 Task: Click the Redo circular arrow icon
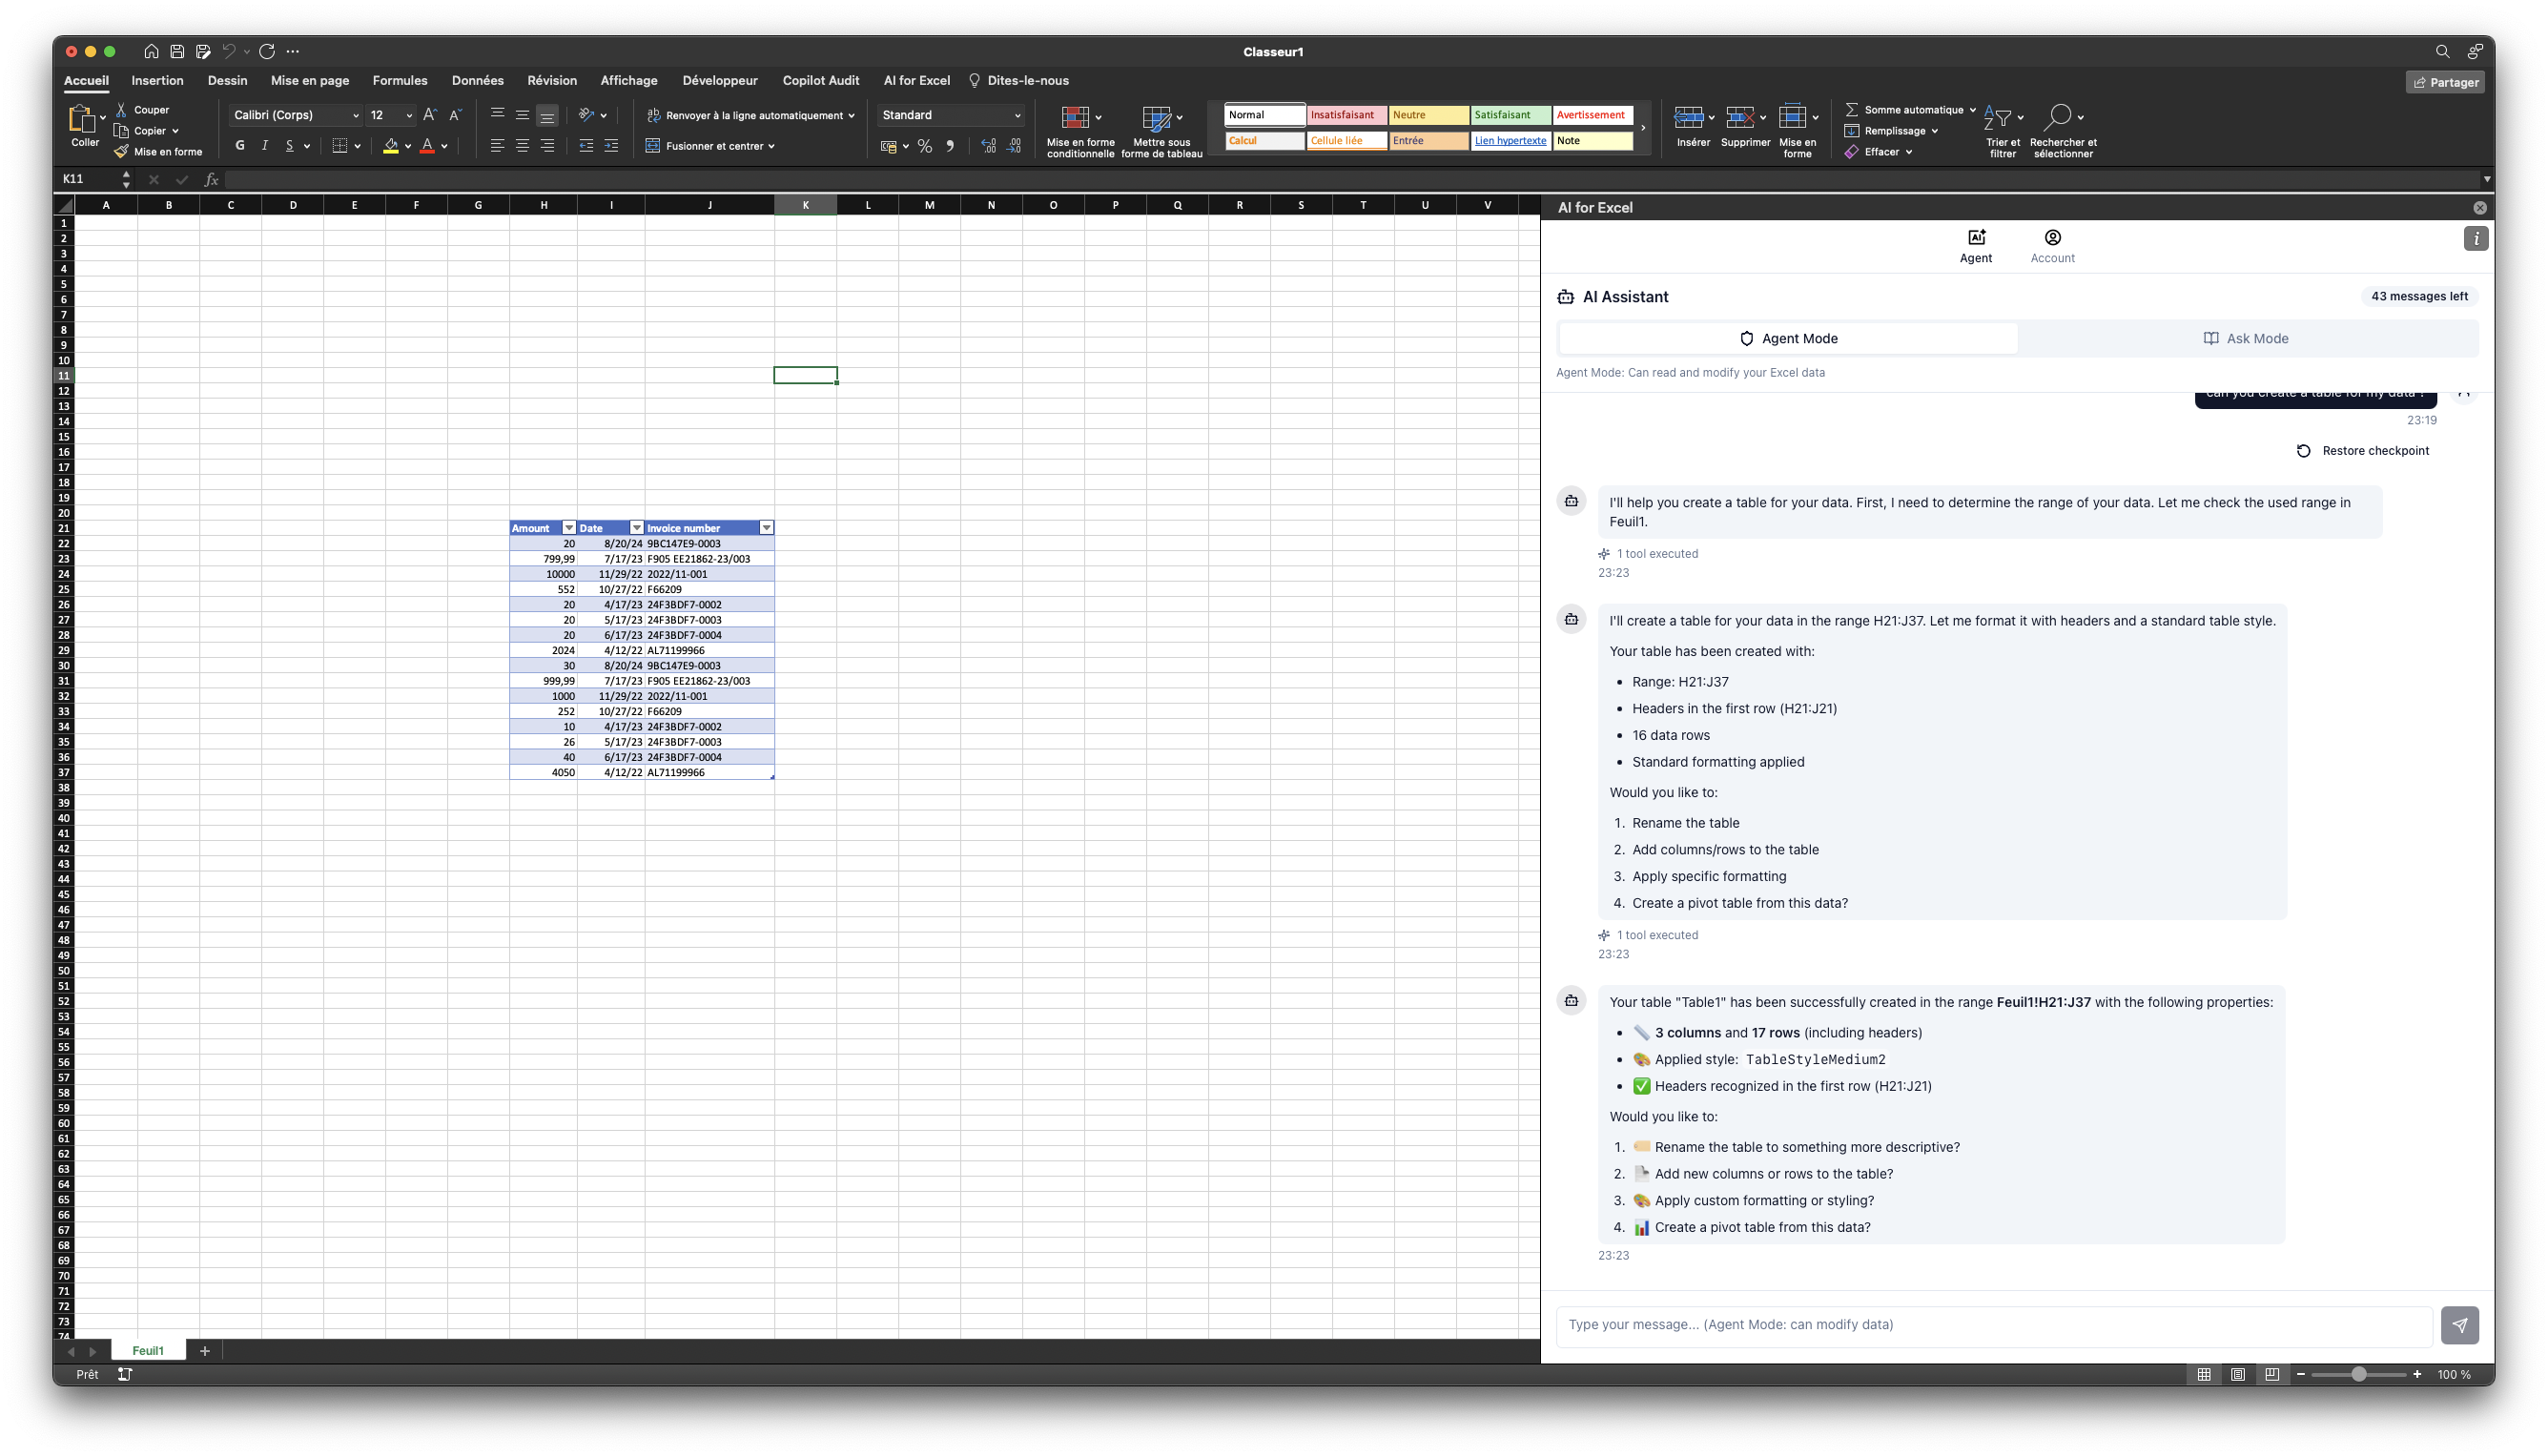point(267,51)
